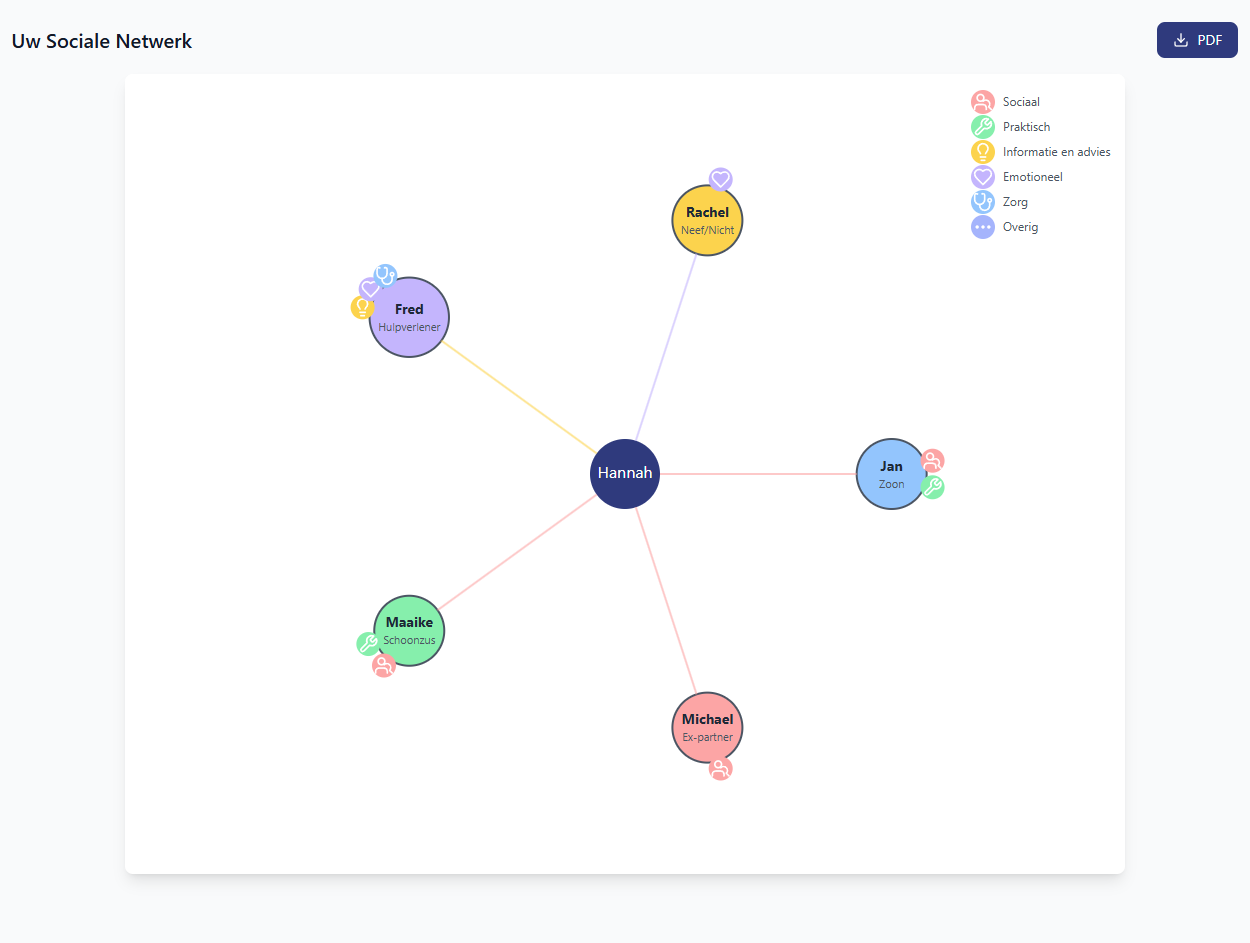Viewport: 1250px width, 943px height.
Task: Click the Sociaal legend swatch
Action: tap(983, 102)
